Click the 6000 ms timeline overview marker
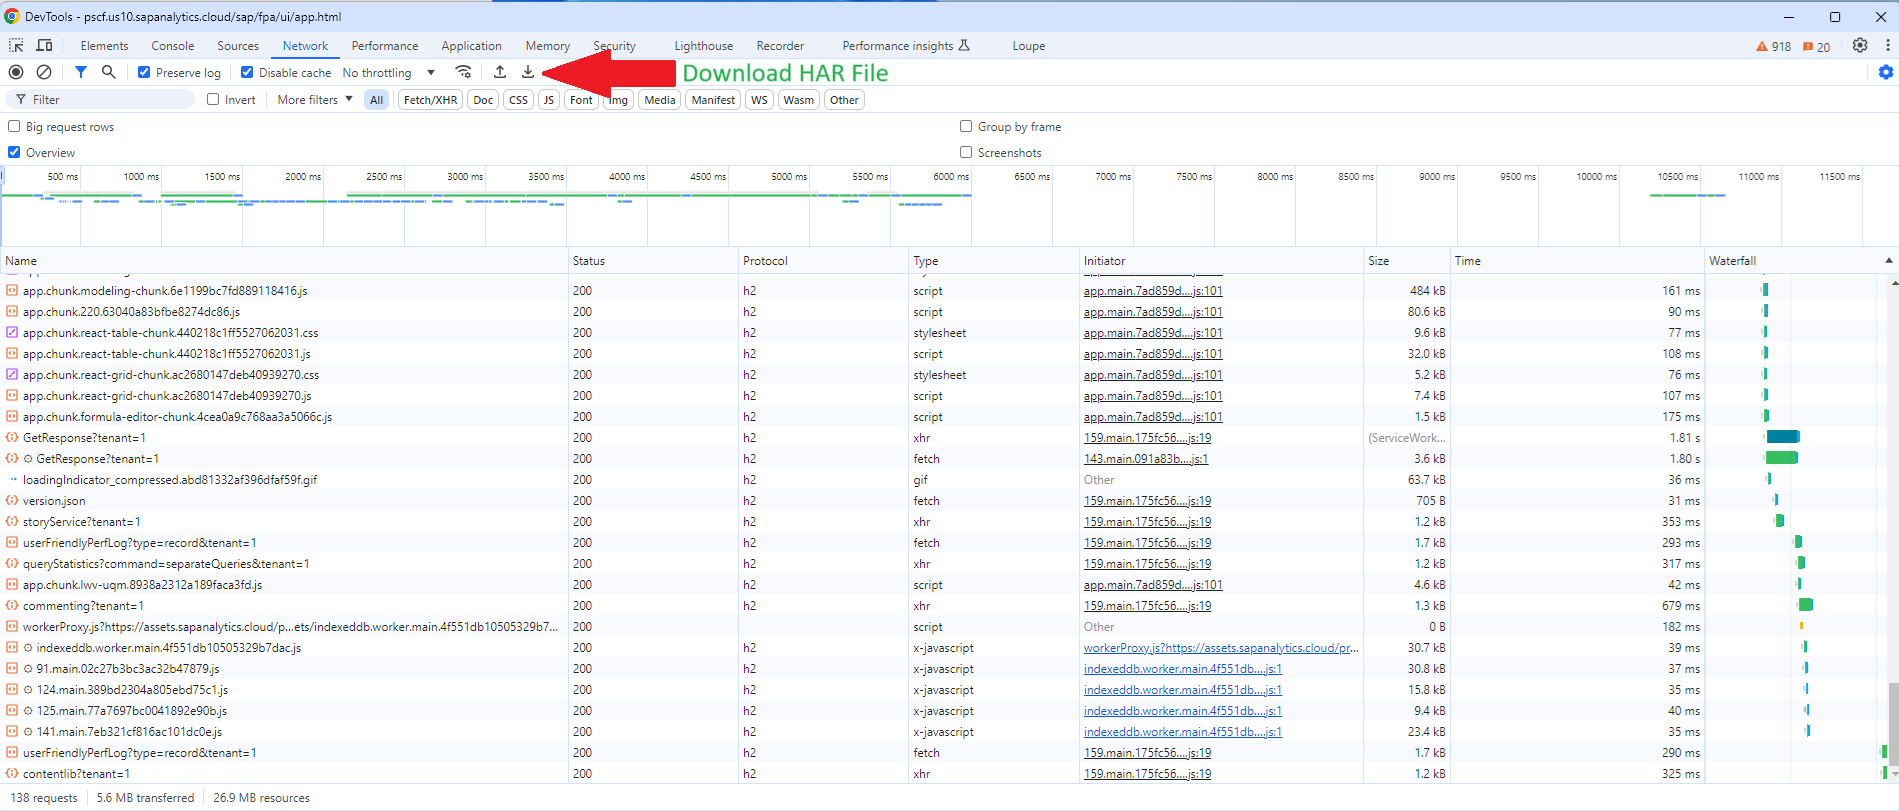The height and width of the screenshot is (811, 1899). point(950,176)
